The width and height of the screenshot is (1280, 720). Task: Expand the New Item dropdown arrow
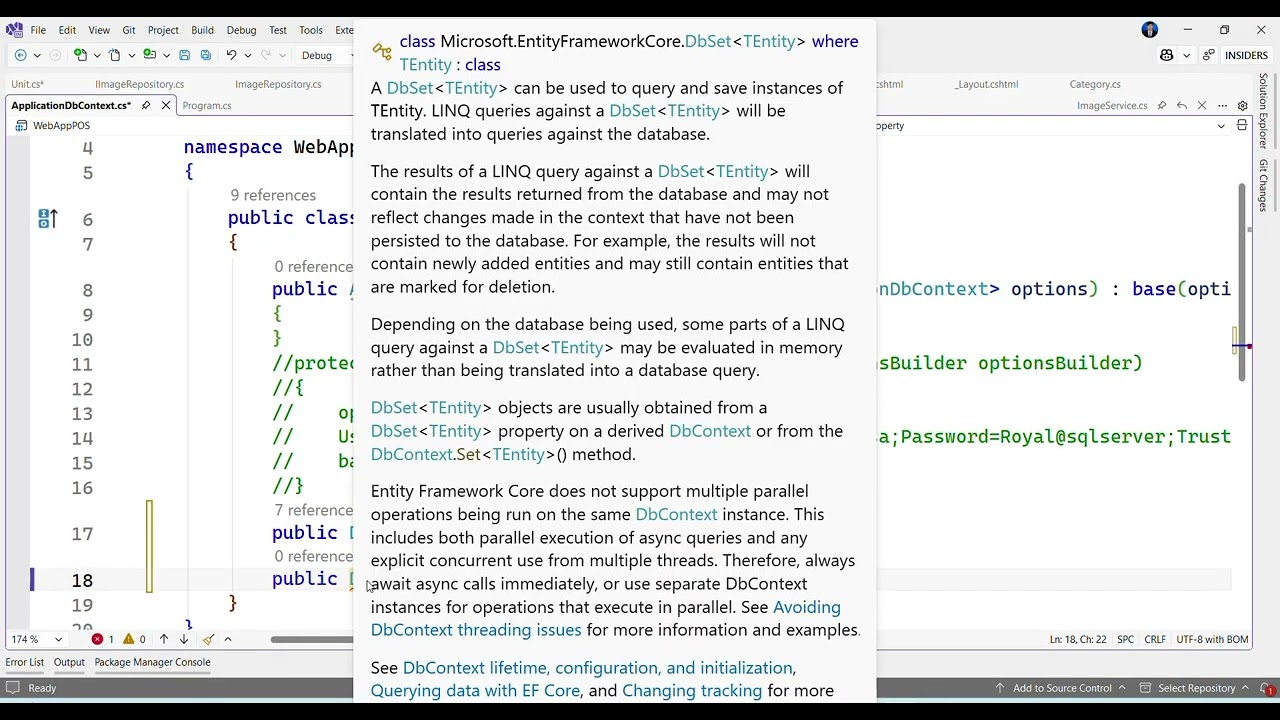pos(95,55)
